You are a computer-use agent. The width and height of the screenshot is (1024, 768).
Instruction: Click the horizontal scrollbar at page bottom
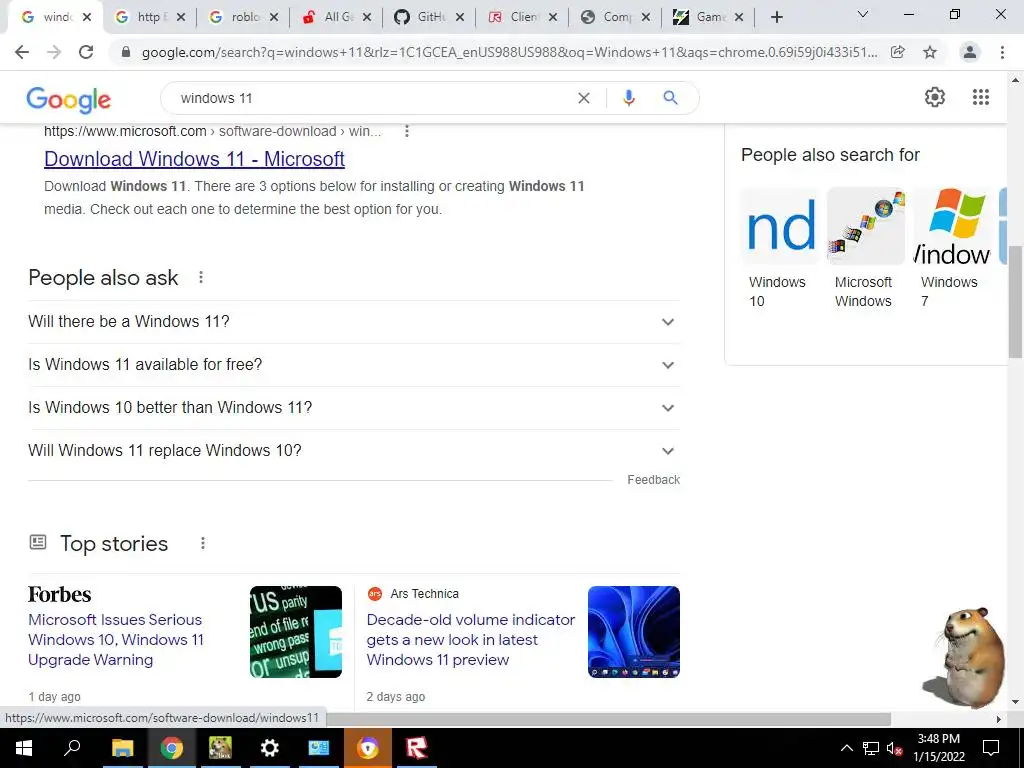[609, 719]
